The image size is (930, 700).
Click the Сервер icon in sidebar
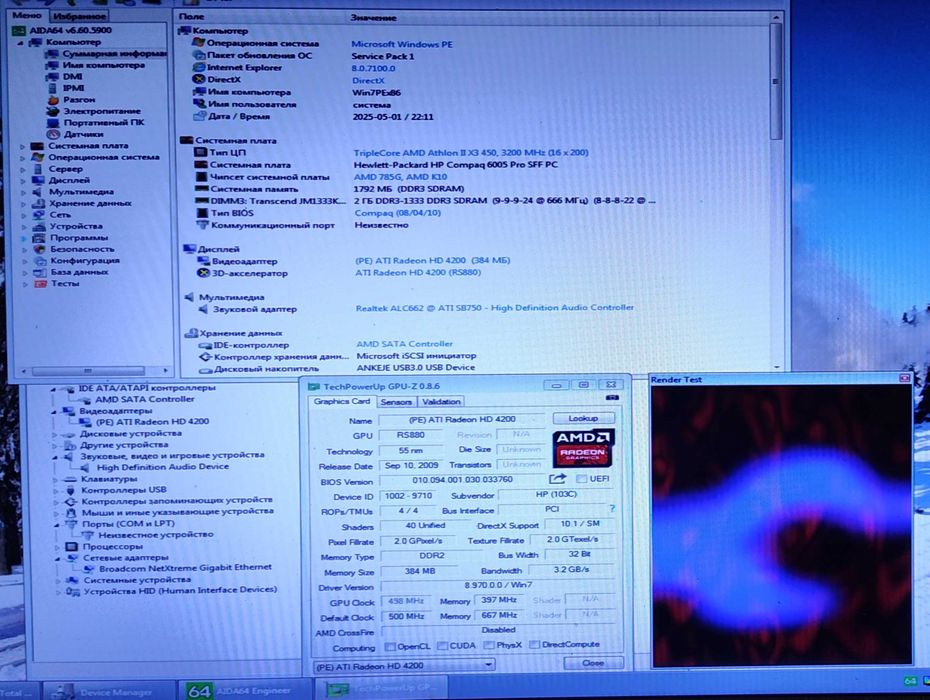[x=38, y=169]
